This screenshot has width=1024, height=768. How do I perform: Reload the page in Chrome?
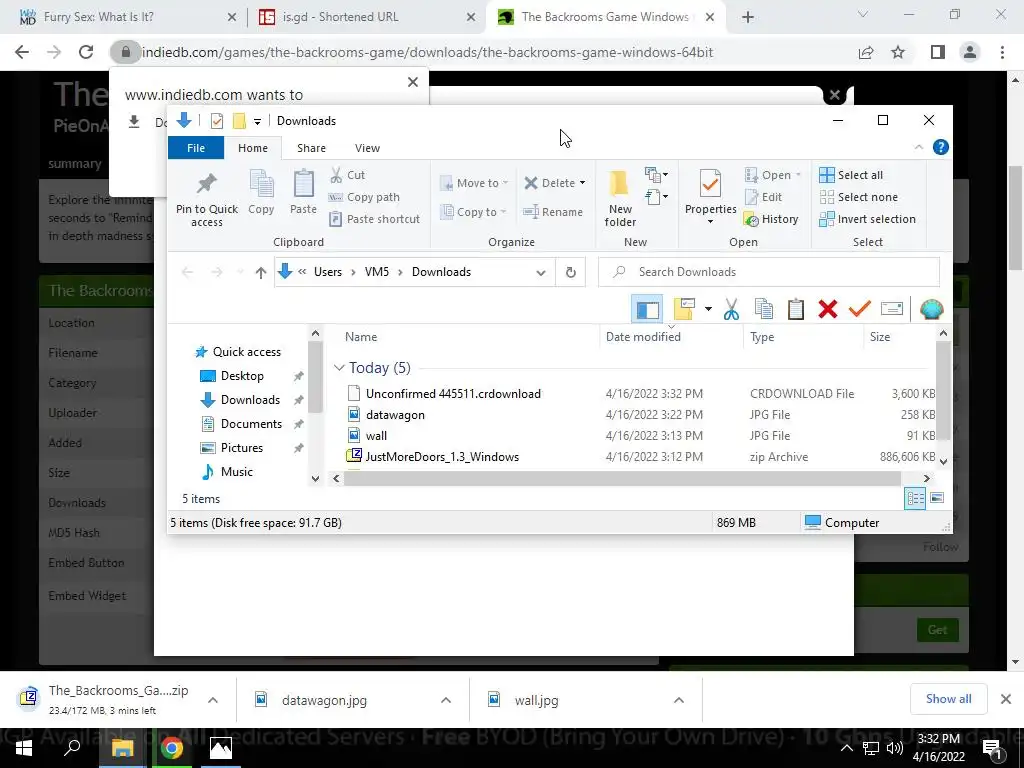(x=86, y=52)
